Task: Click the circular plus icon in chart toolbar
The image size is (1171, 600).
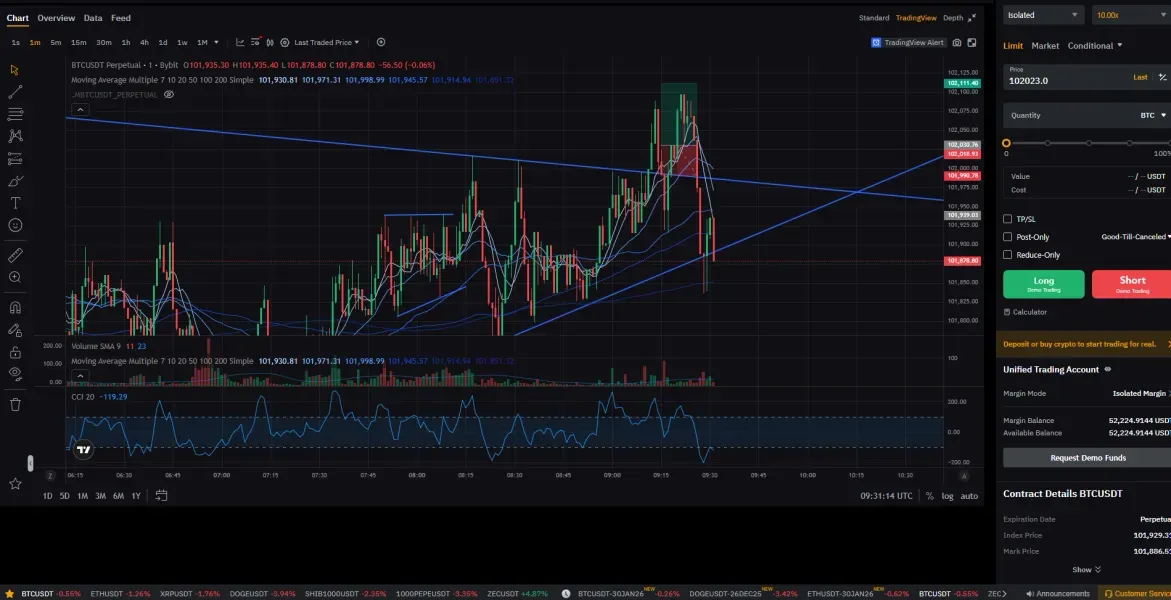Action: click(381, 43)
